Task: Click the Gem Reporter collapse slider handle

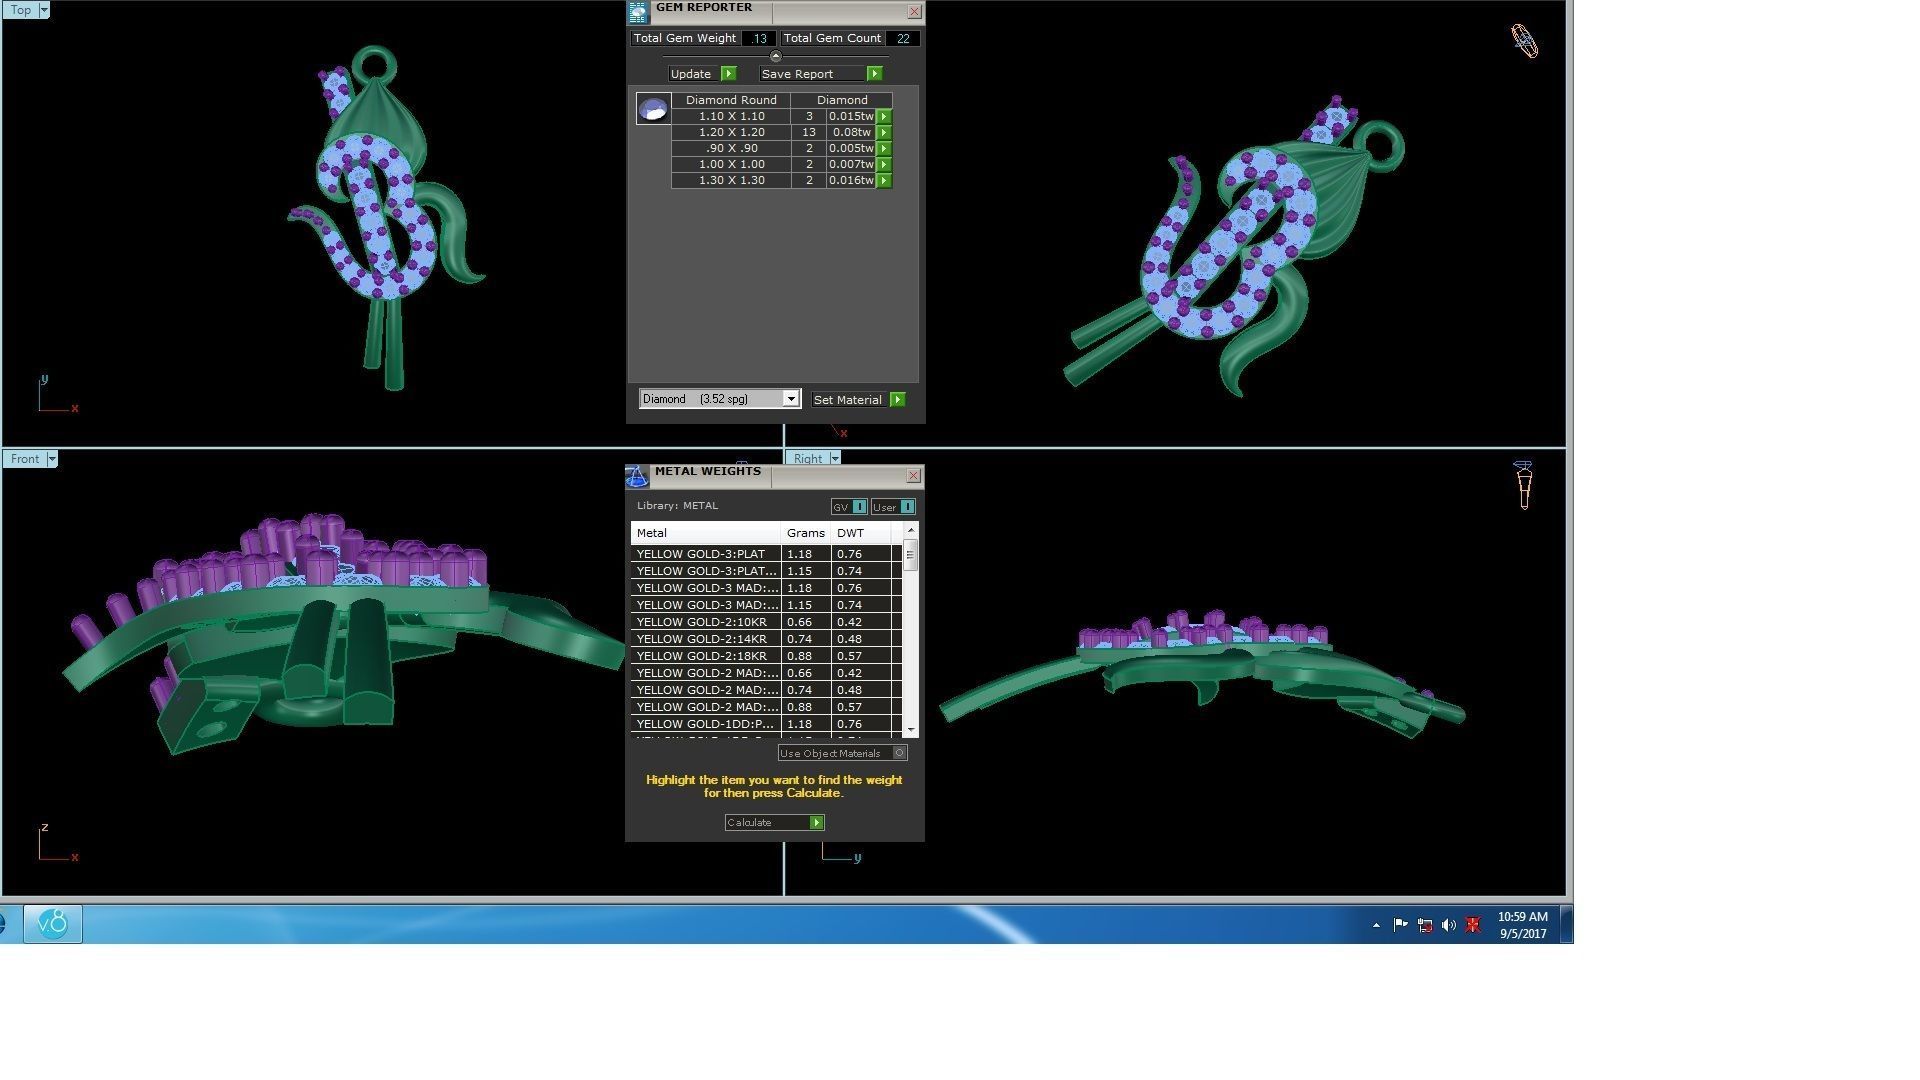Action: coord(776,56)
